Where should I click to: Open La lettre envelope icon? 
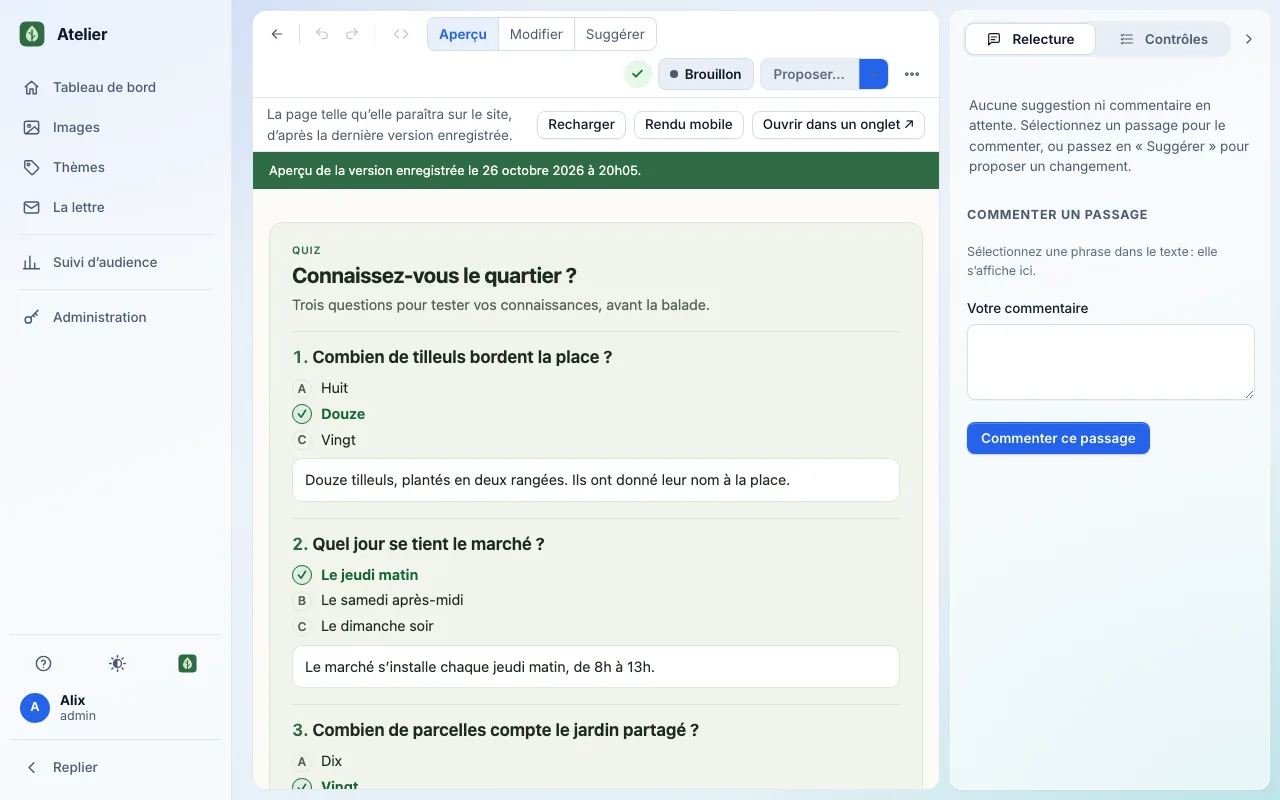point(32,207)
